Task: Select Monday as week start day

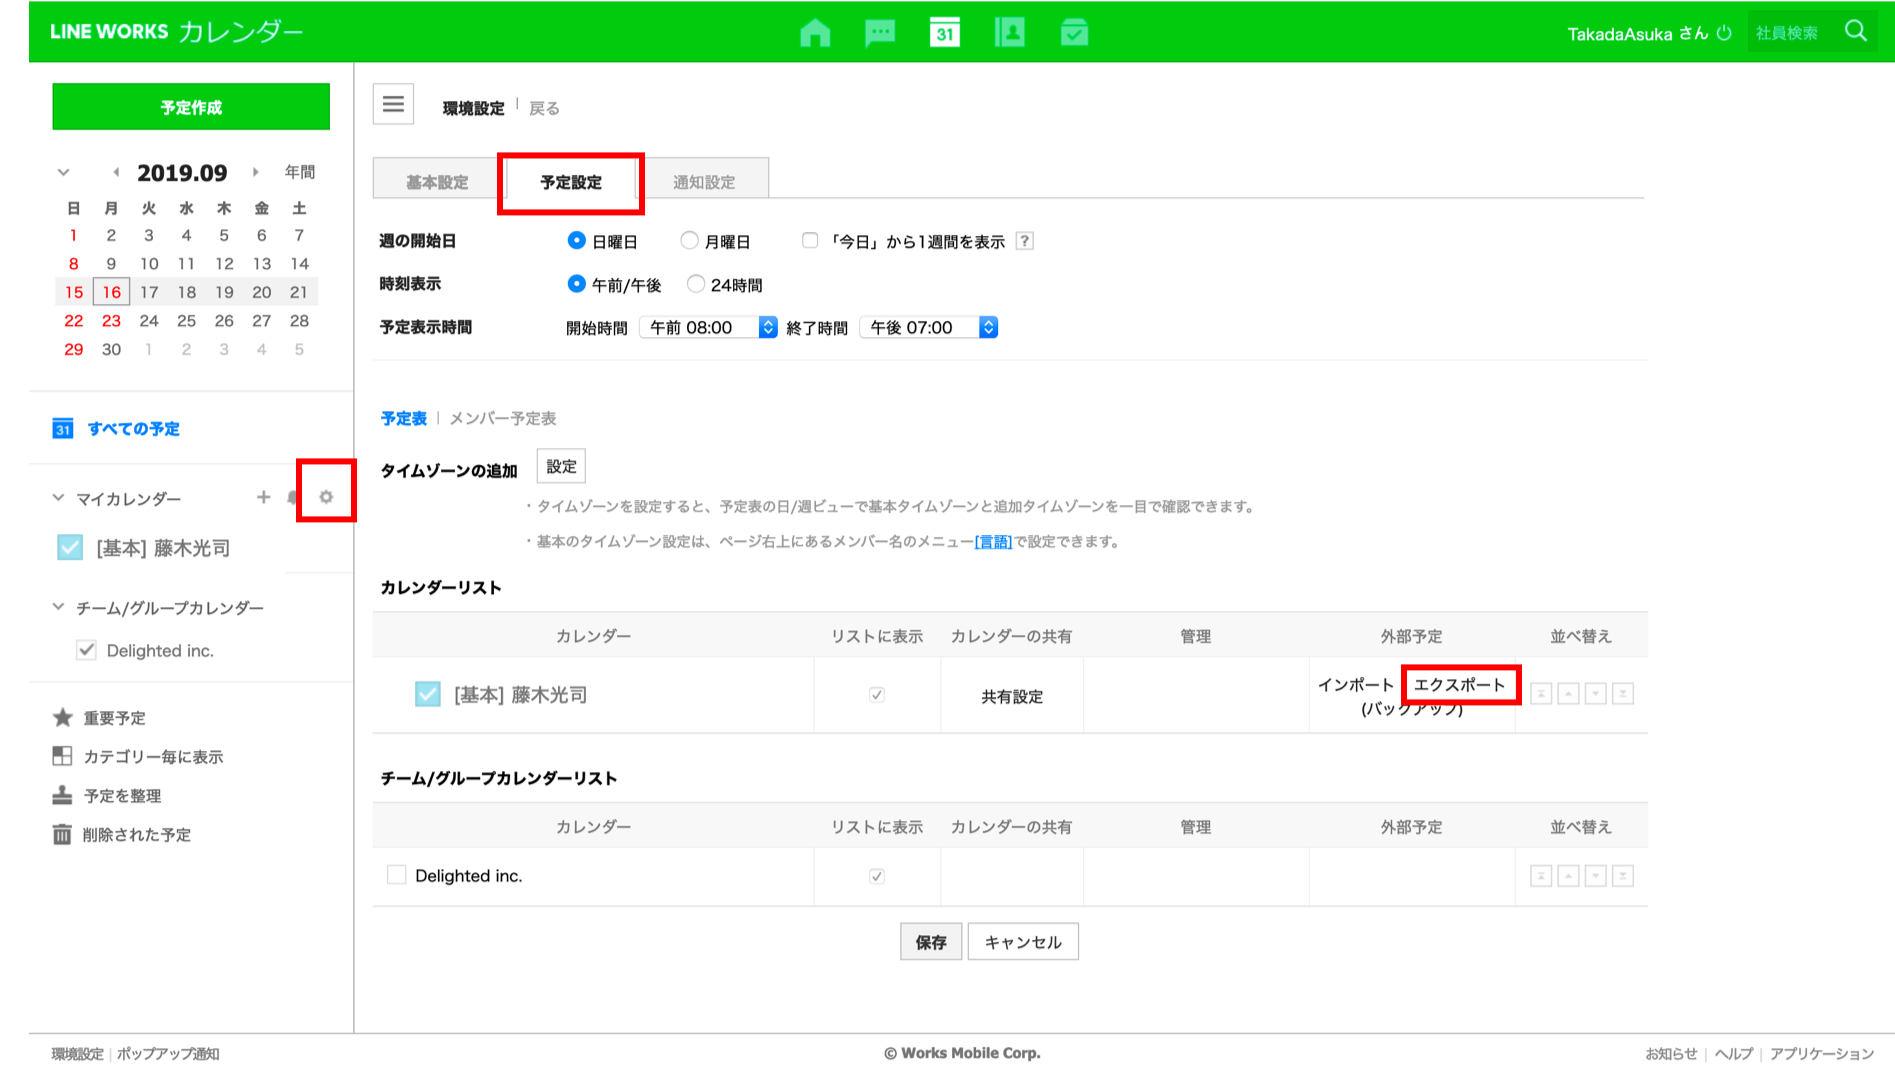Action: click(689, 241)
